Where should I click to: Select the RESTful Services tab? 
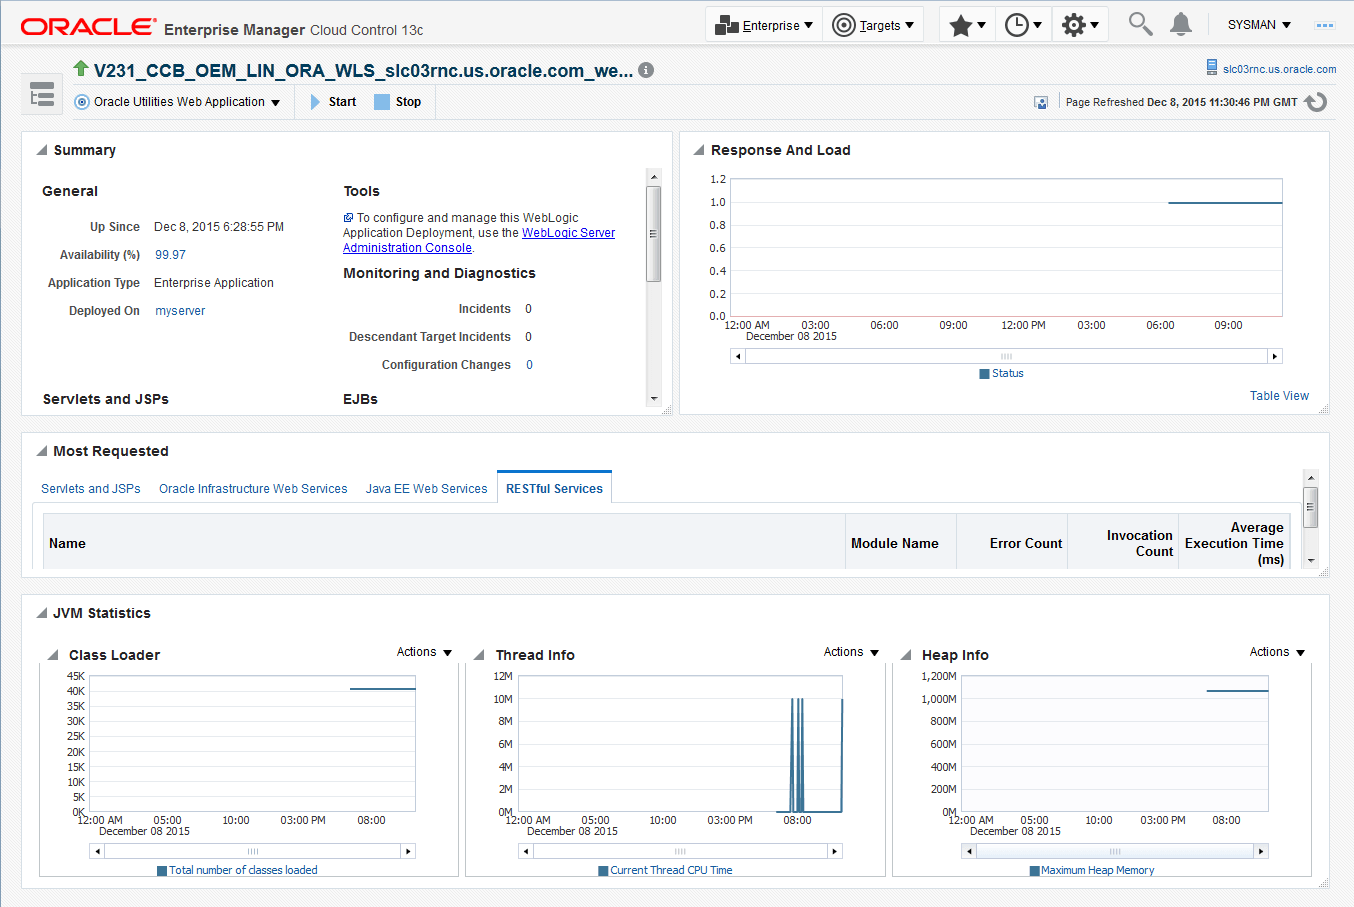click(554, 489)
